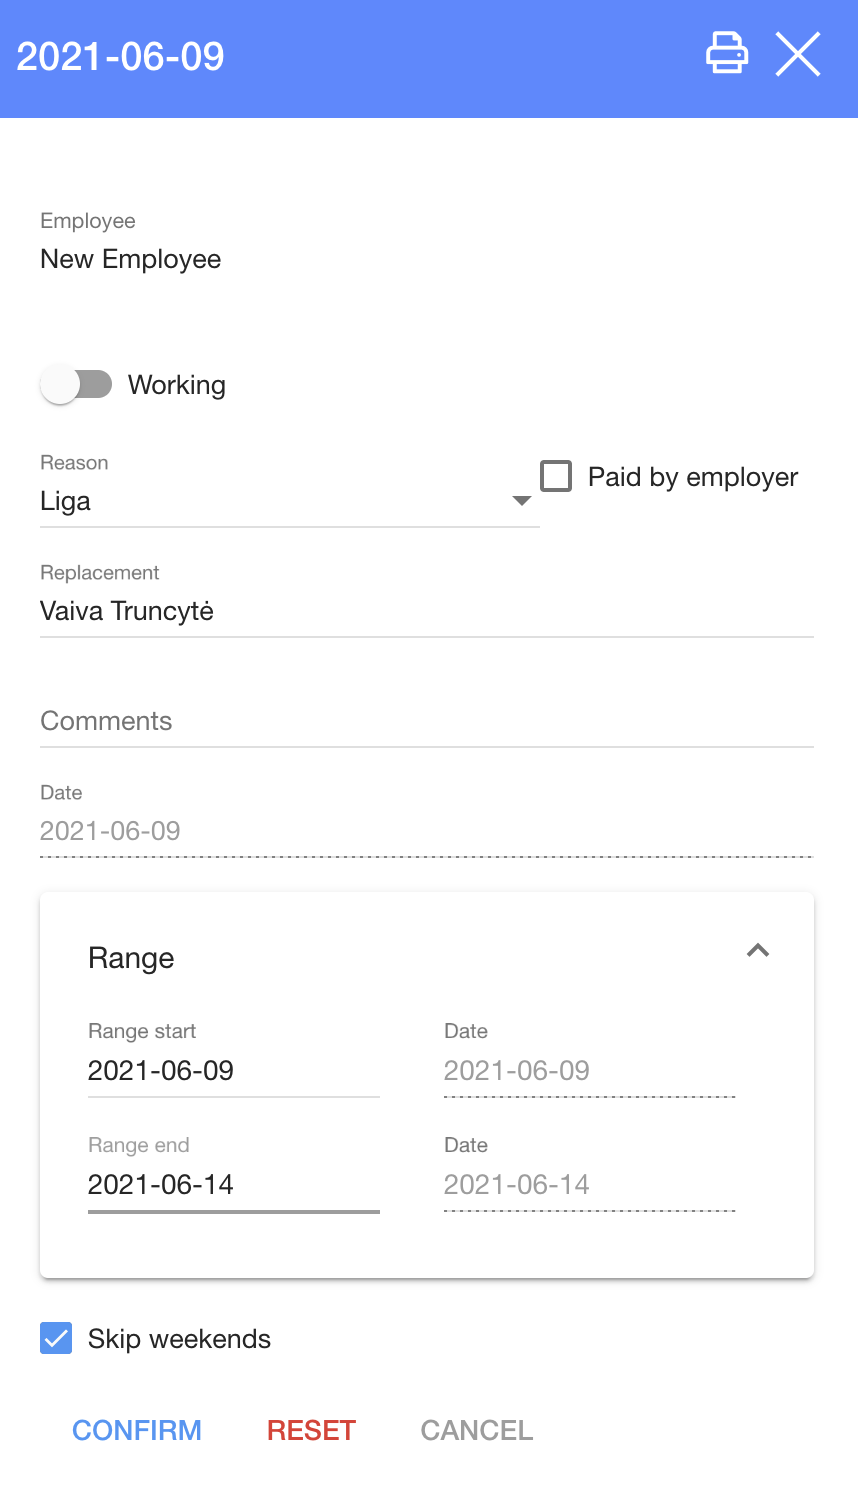
Task: Close the dialog with X icon
Action: coord(798,54)
